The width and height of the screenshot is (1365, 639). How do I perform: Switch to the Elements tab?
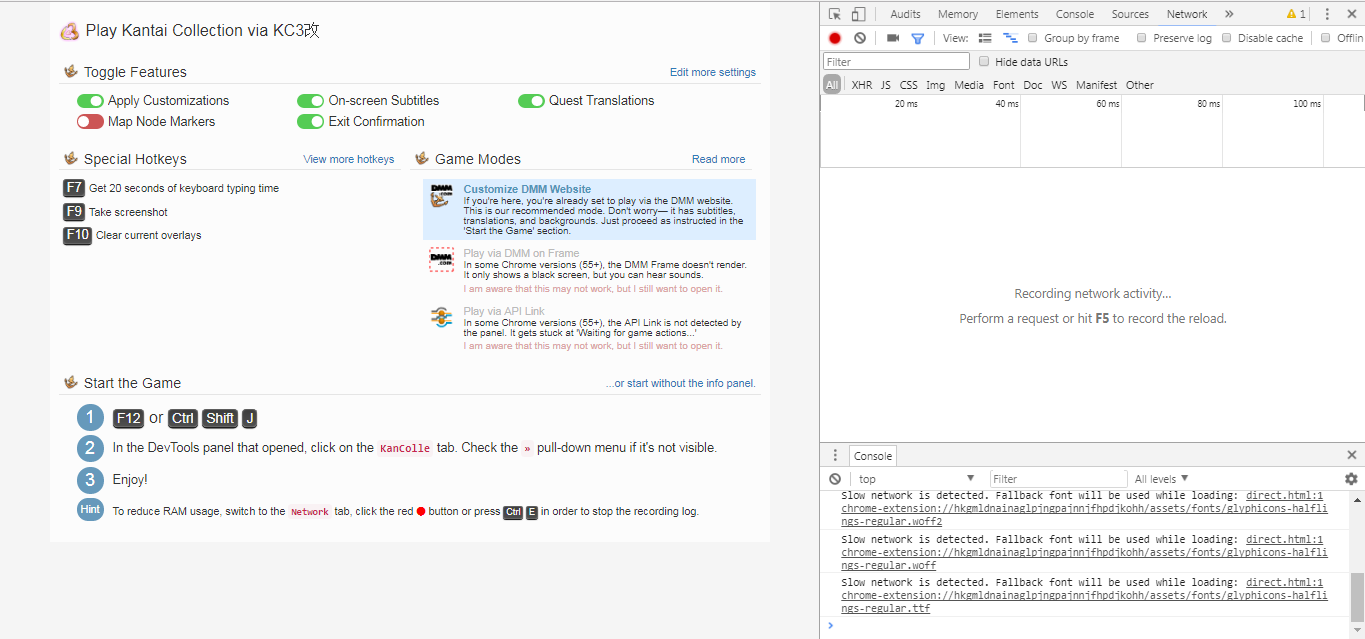click(1017, 14)
